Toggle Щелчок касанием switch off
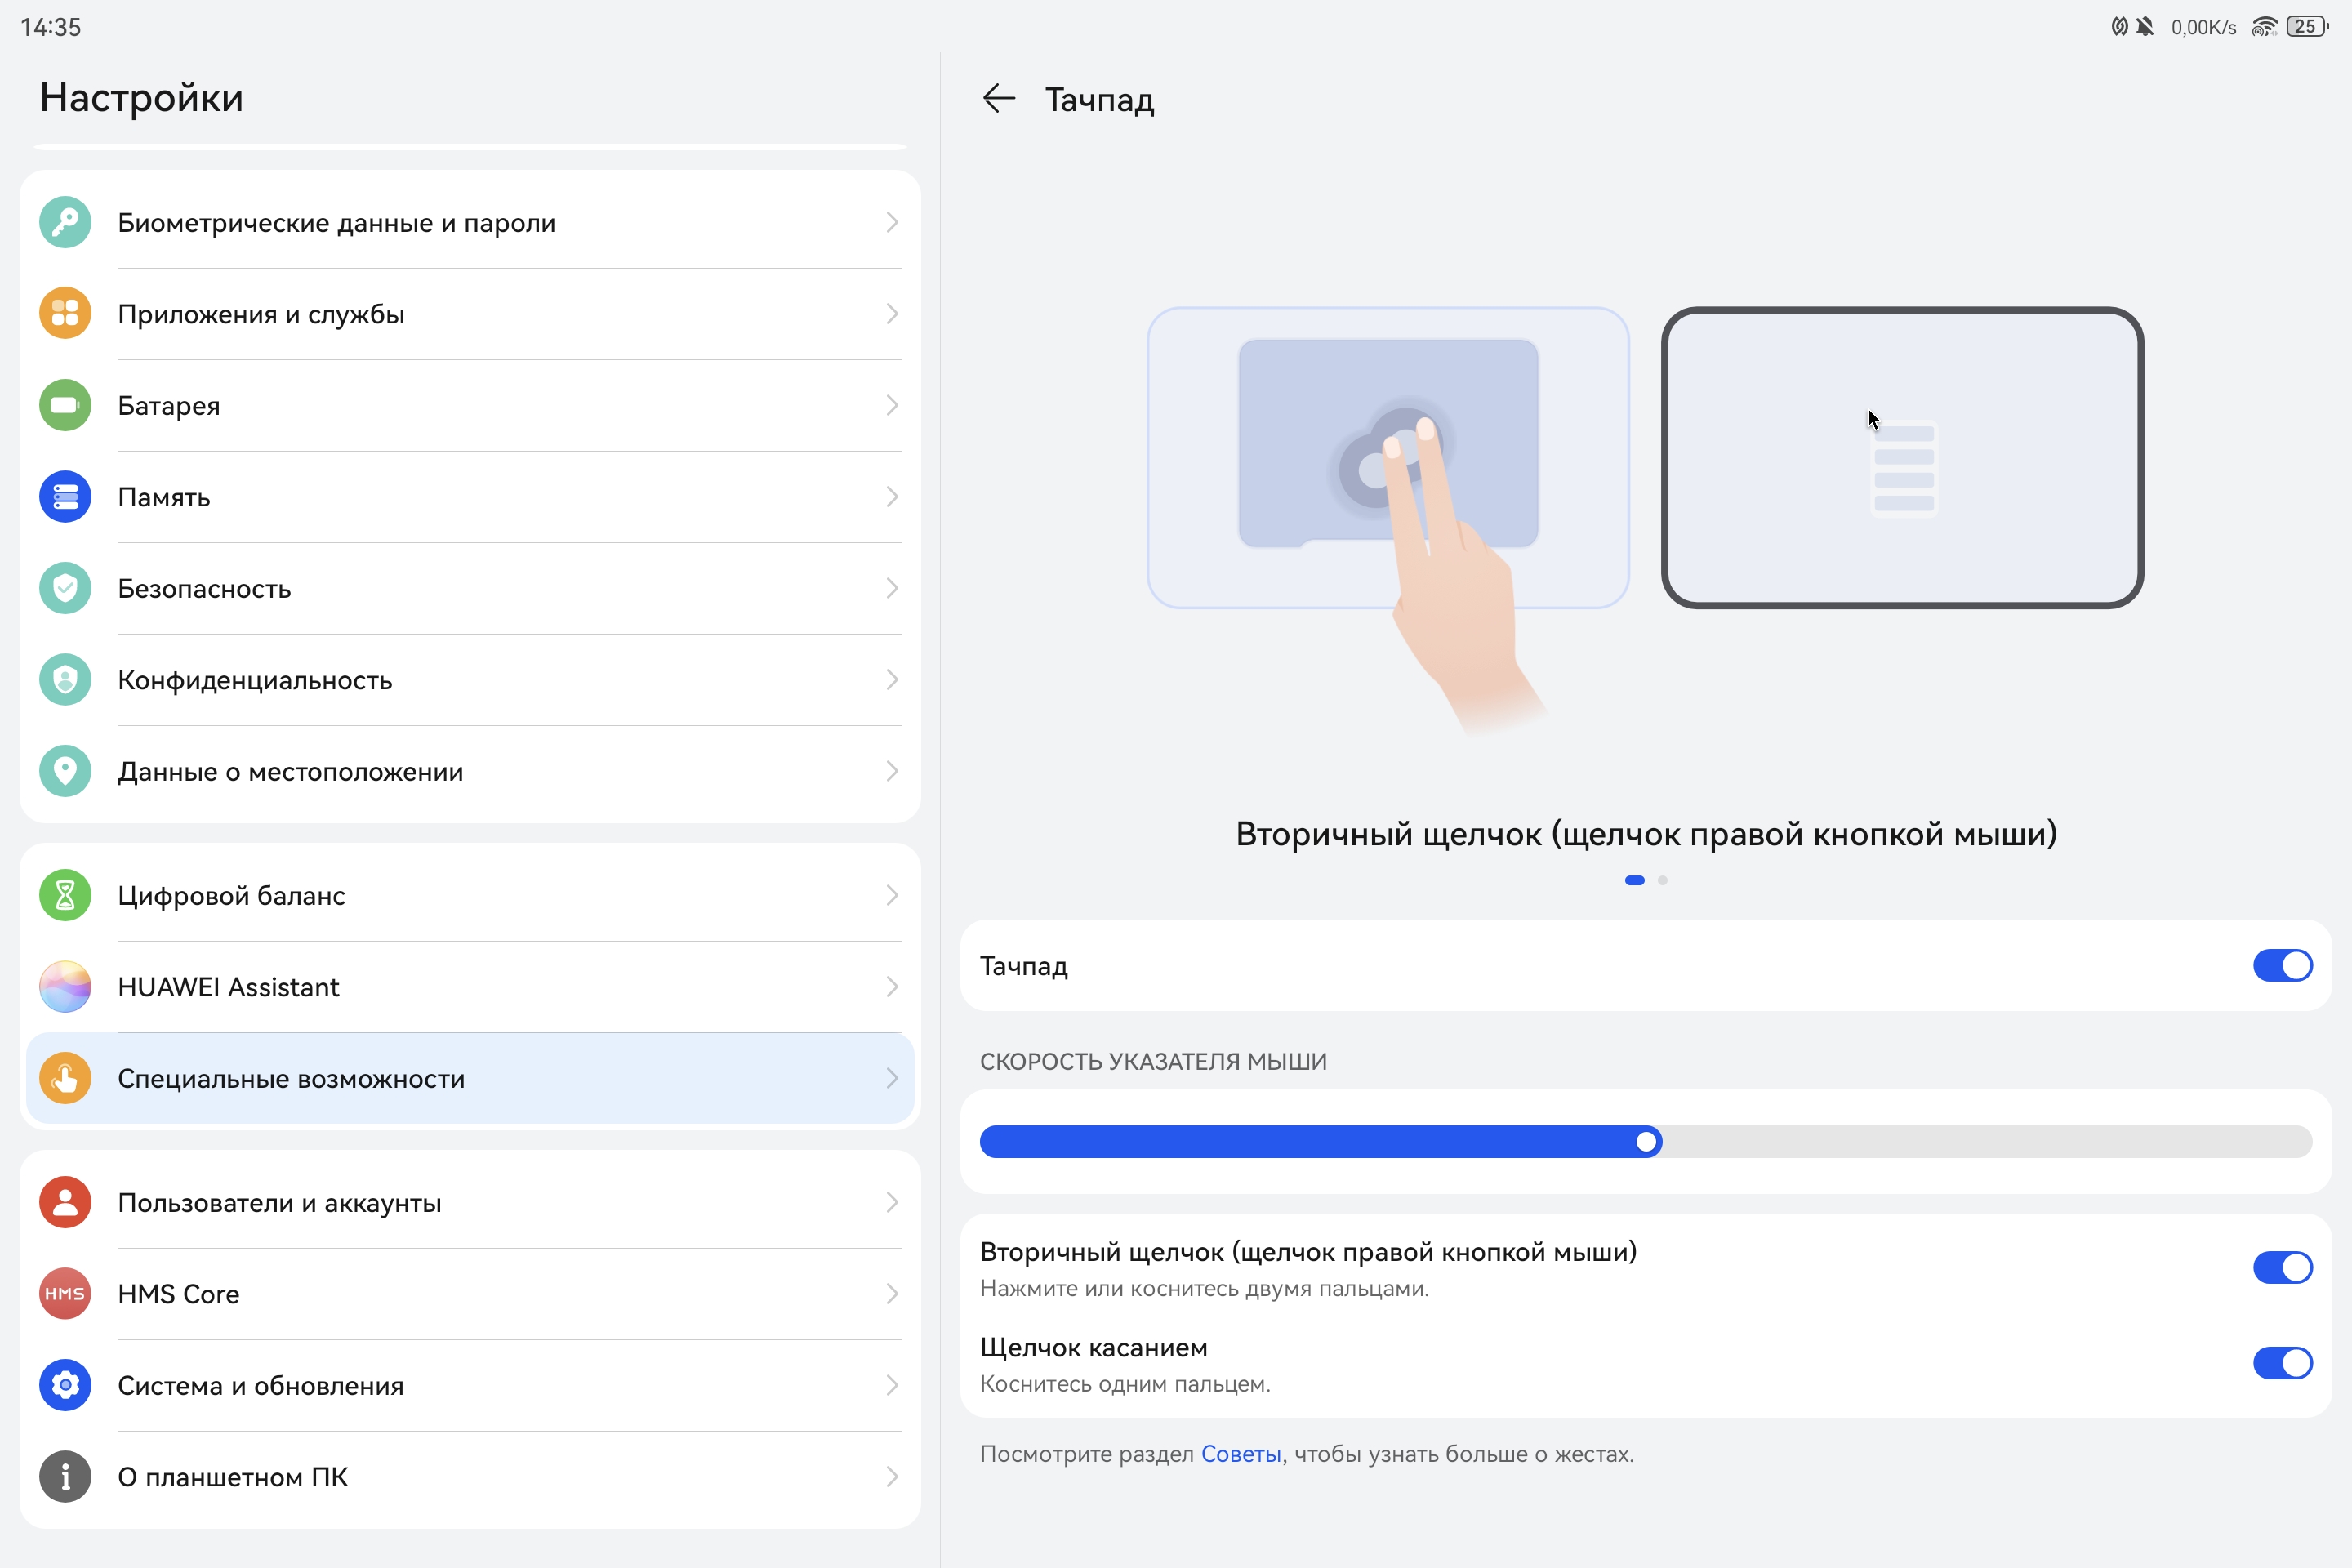The image size is (2352, 1568). [x=2282, y=1363]
